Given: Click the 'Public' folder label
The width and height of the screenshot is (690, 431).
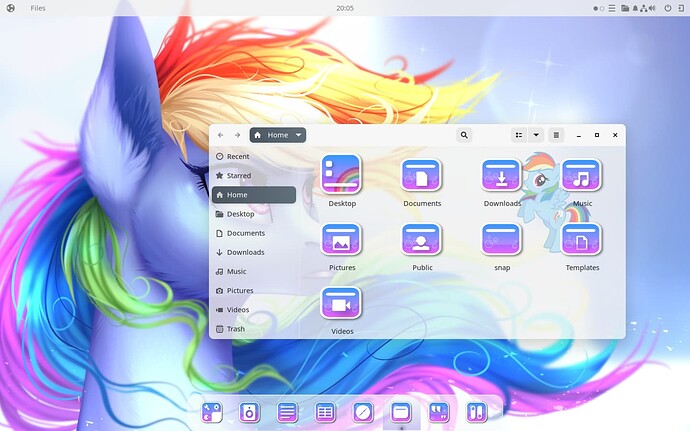Looking at the screenshot, I should [422, 267].
